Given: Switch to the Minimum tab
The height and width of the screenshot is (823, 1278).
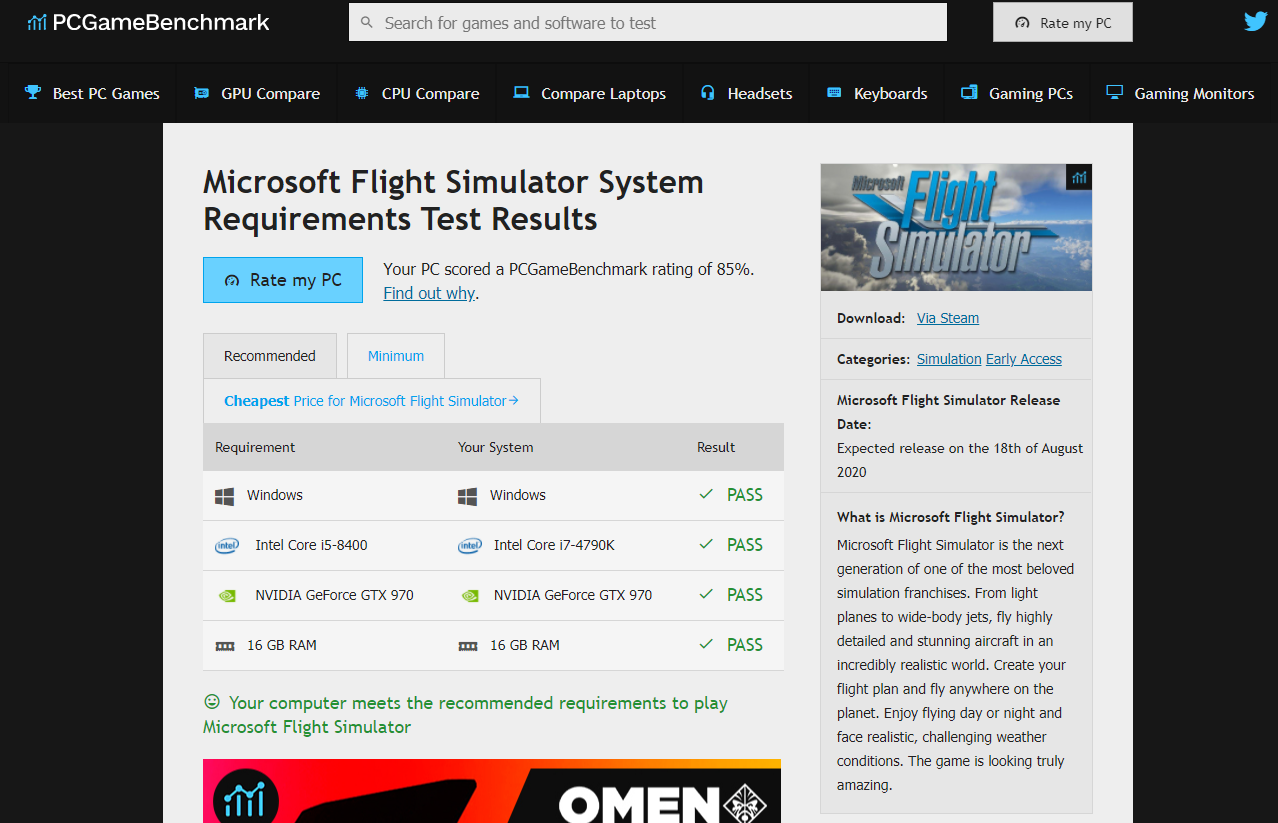Looking at the screenshot, I should point(396,356).
